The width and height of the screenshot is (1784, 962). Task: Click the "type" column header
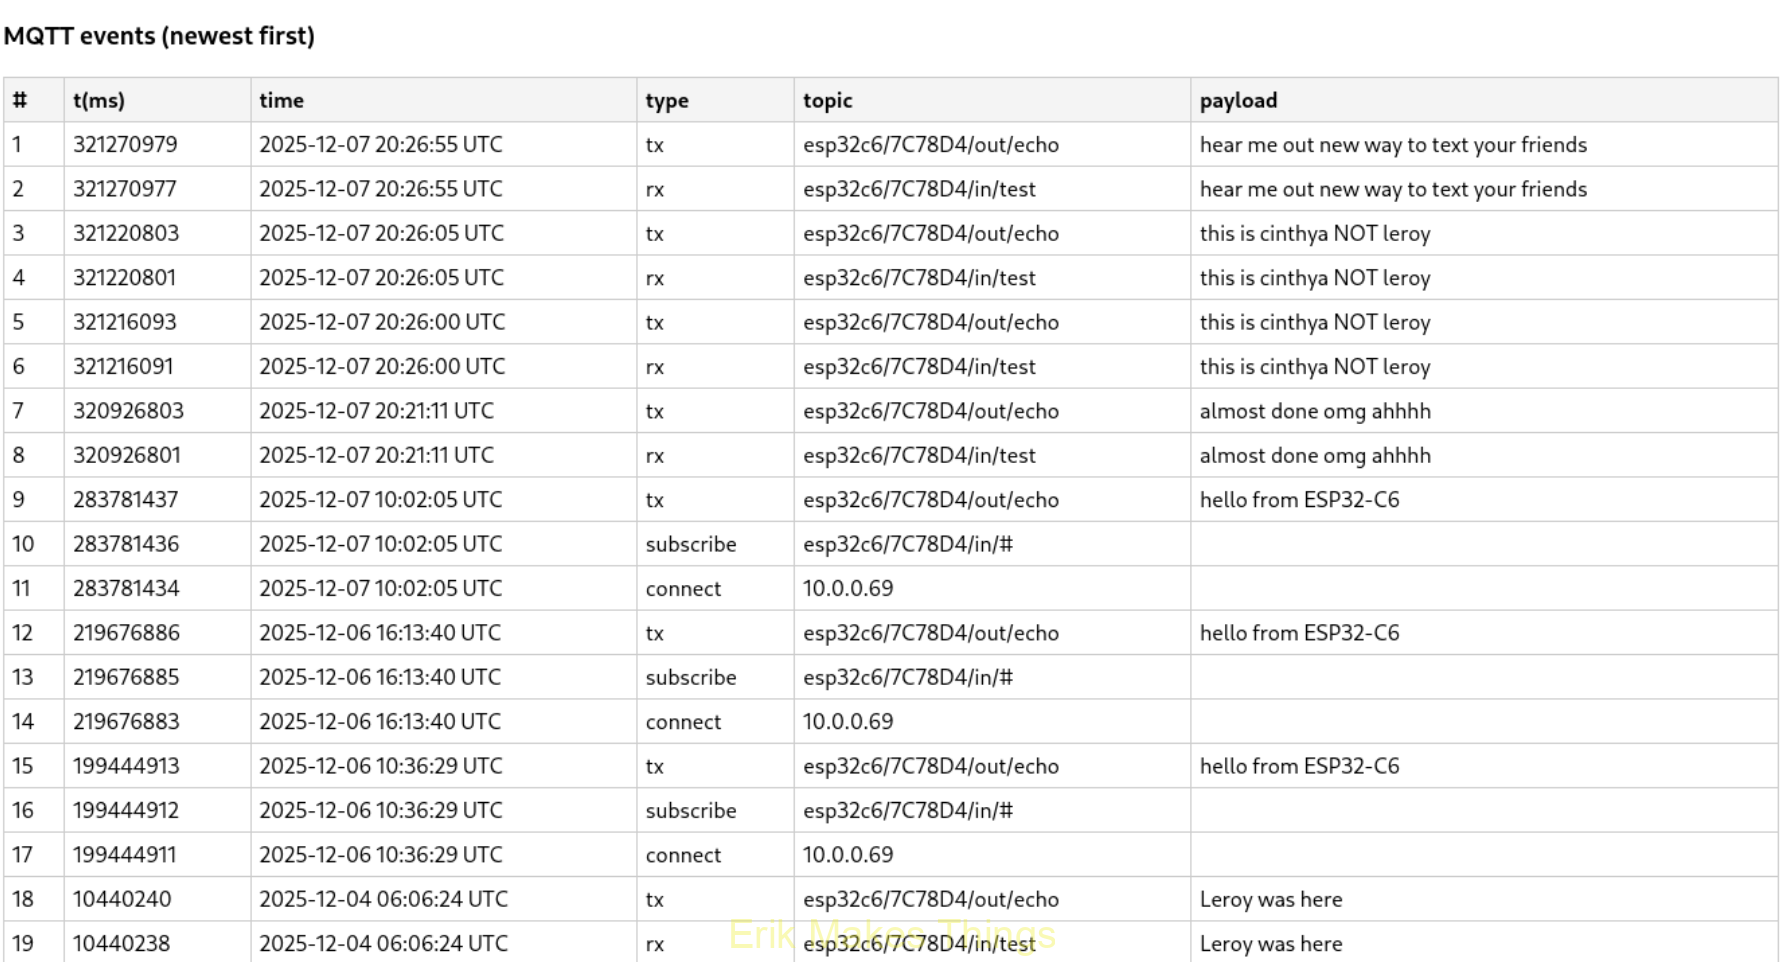[667, 101]
